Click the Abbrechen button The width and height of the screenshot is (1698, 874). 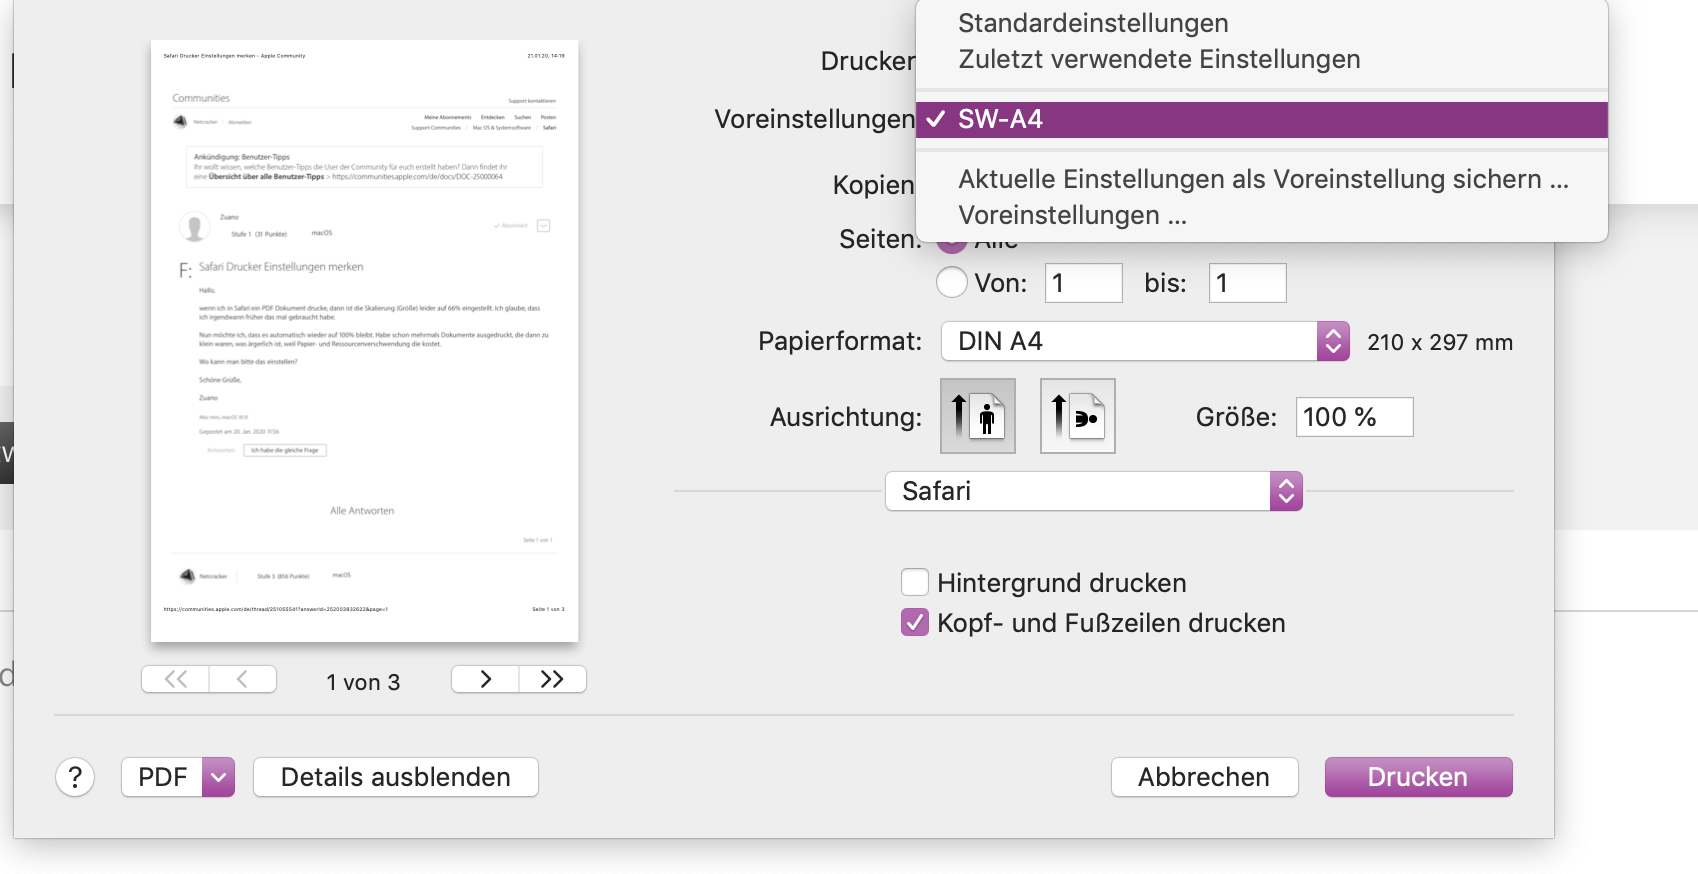click(1204, 777)
